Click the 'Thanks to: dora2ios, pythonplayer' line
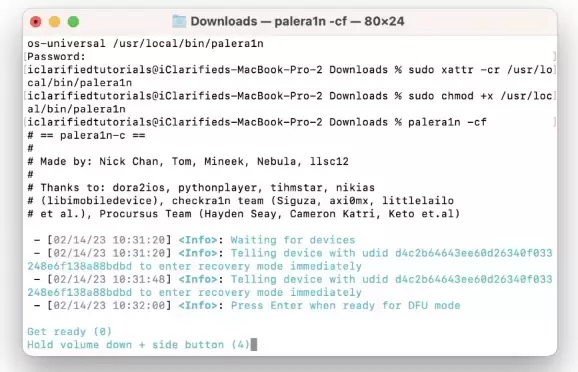 (201, 188)
